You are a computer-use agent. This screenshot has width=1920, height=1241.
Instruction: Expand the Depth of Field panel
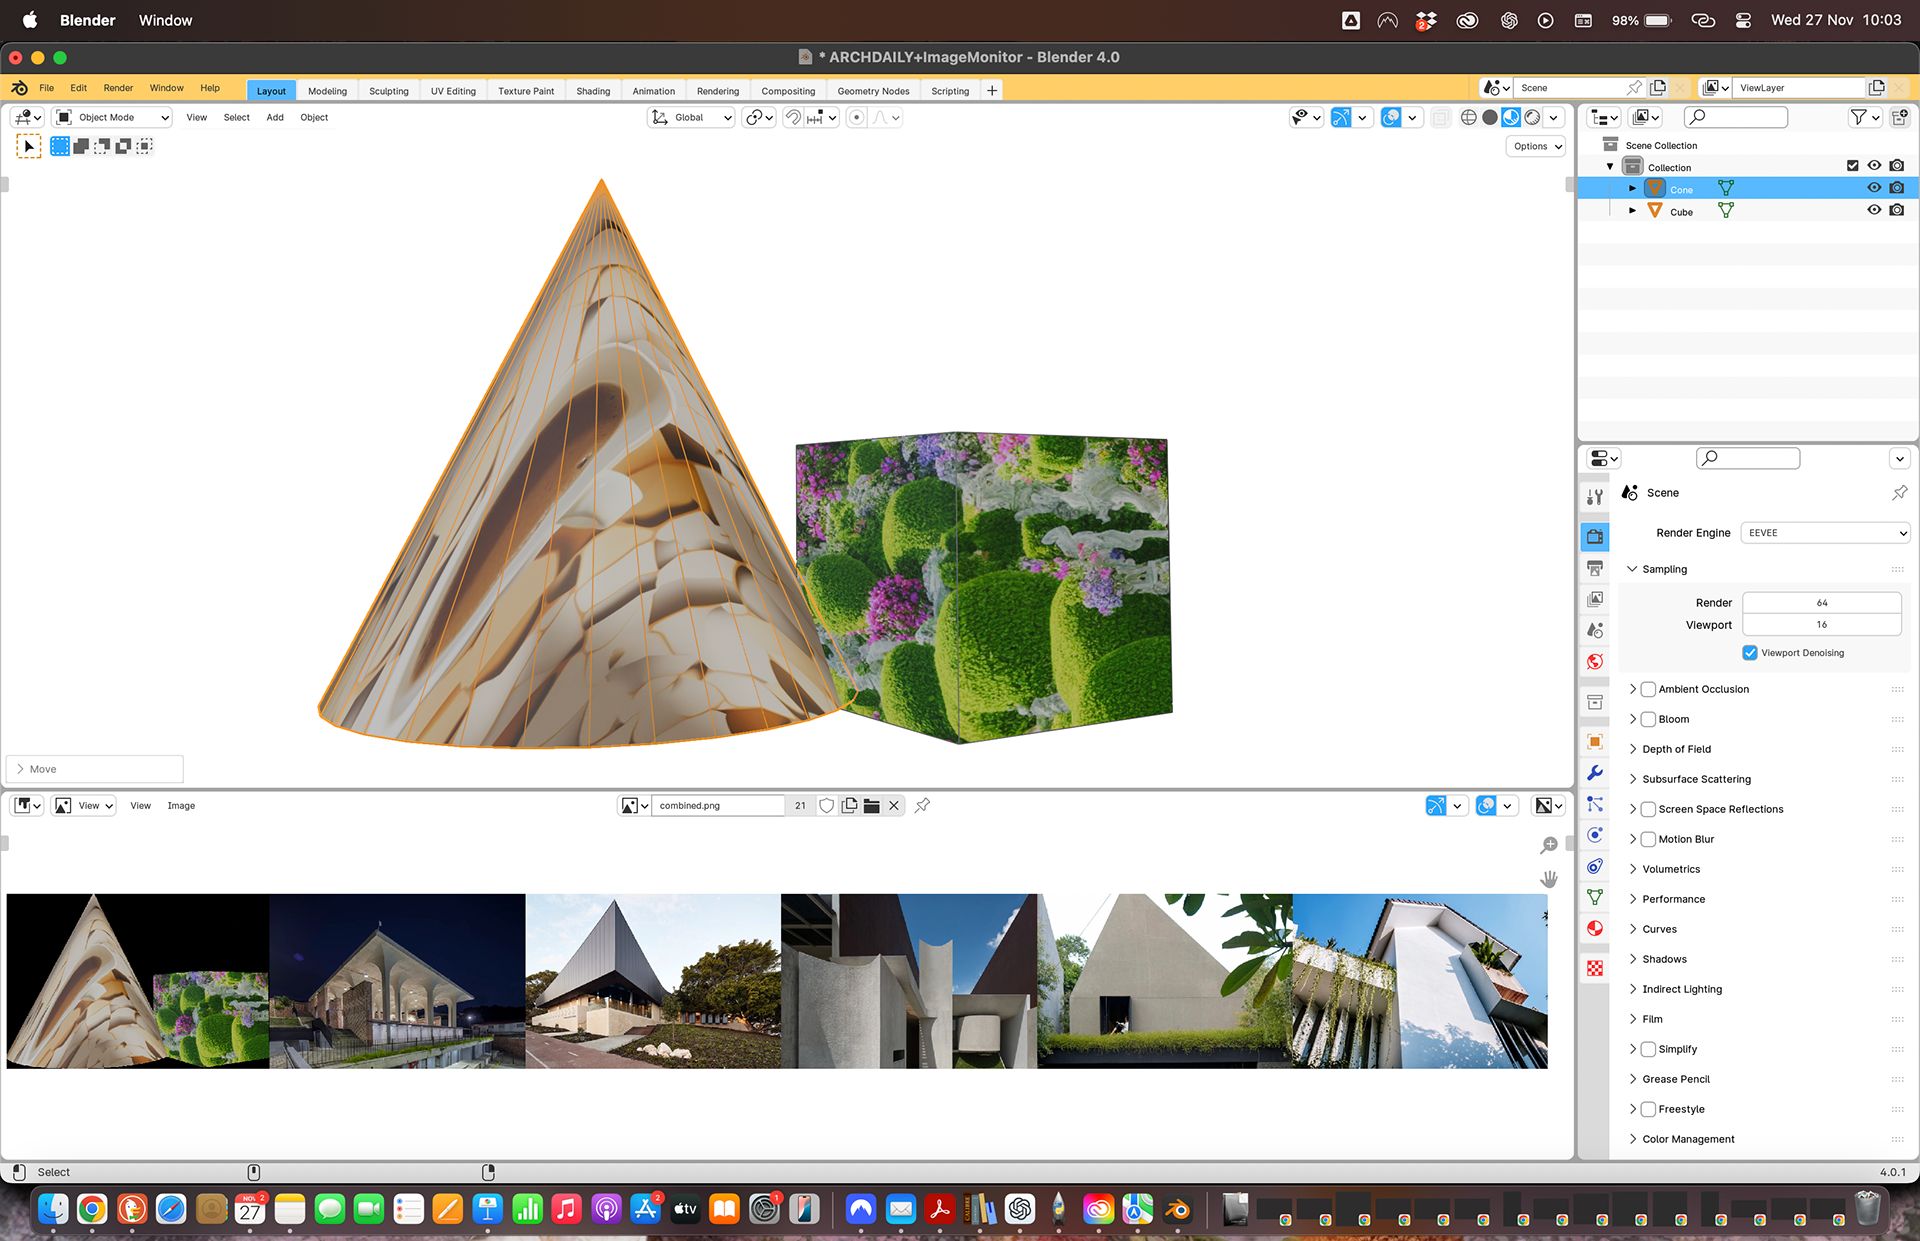tap(1676, 749)
